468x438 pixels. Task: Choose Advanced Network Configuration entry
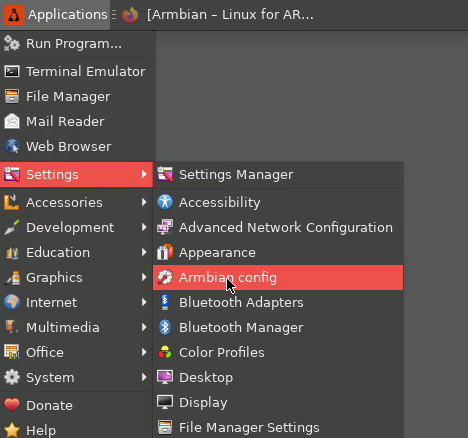pos(278,227)
